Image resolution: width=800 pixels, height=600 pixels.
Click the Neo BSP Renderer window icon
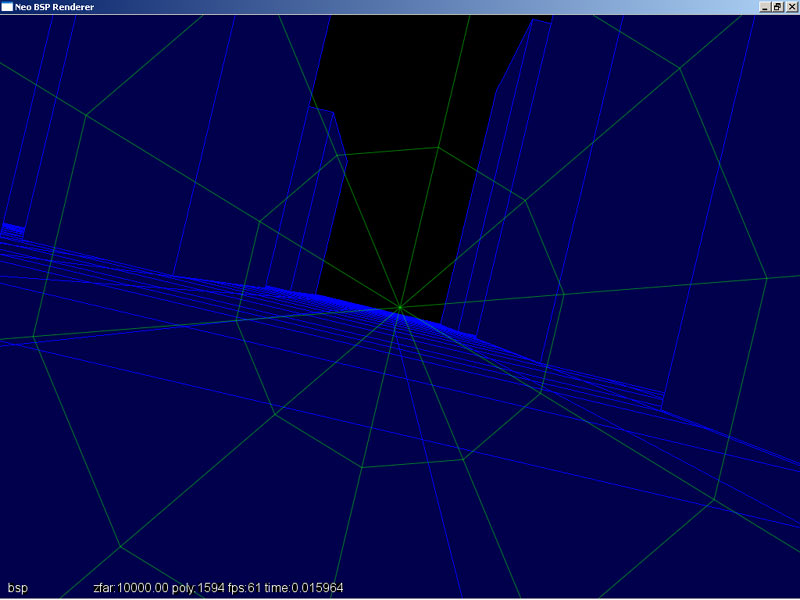(7, 7)
